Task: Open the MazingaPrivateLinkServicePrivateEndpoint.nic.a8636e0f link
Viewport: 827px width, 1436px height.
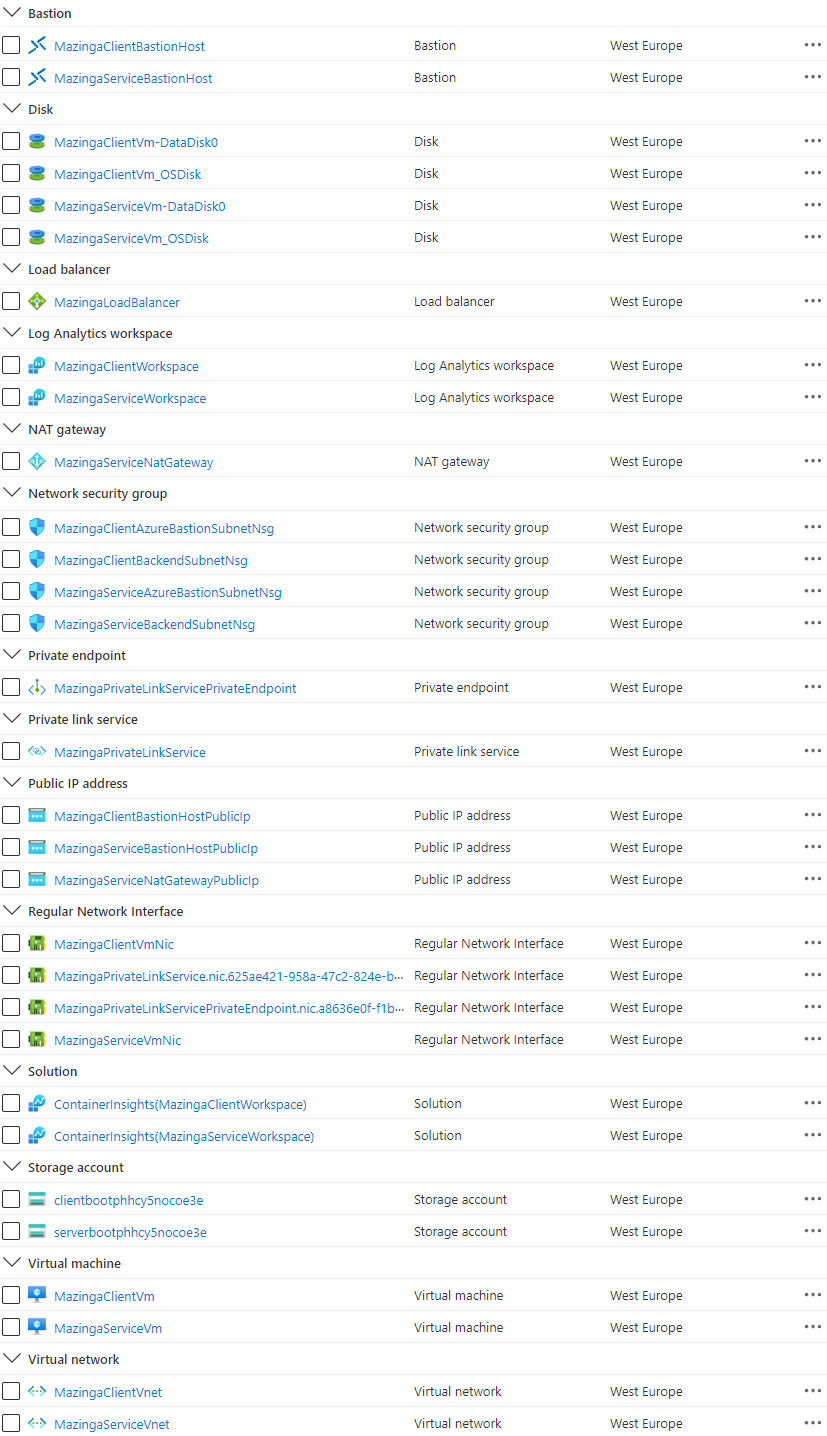Action: pyautogui.click(x=229, y=1008)
